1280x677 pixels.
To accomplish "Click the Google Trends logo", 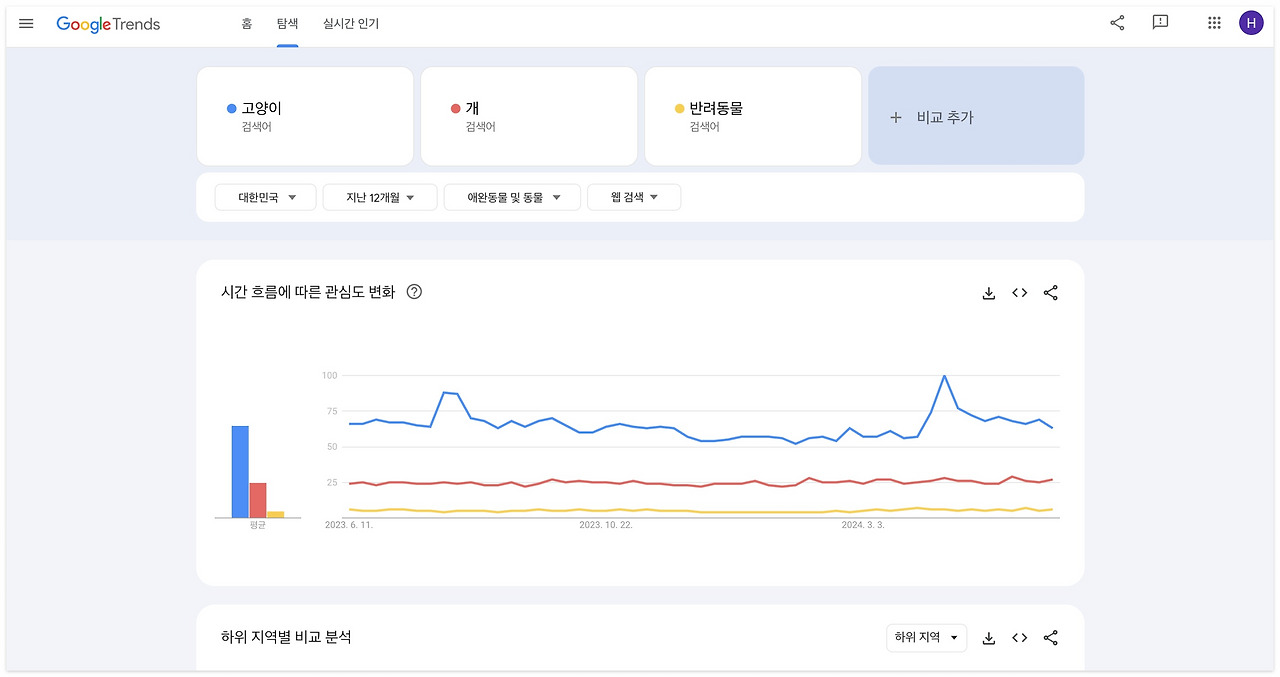I will (x=108, y=24).
